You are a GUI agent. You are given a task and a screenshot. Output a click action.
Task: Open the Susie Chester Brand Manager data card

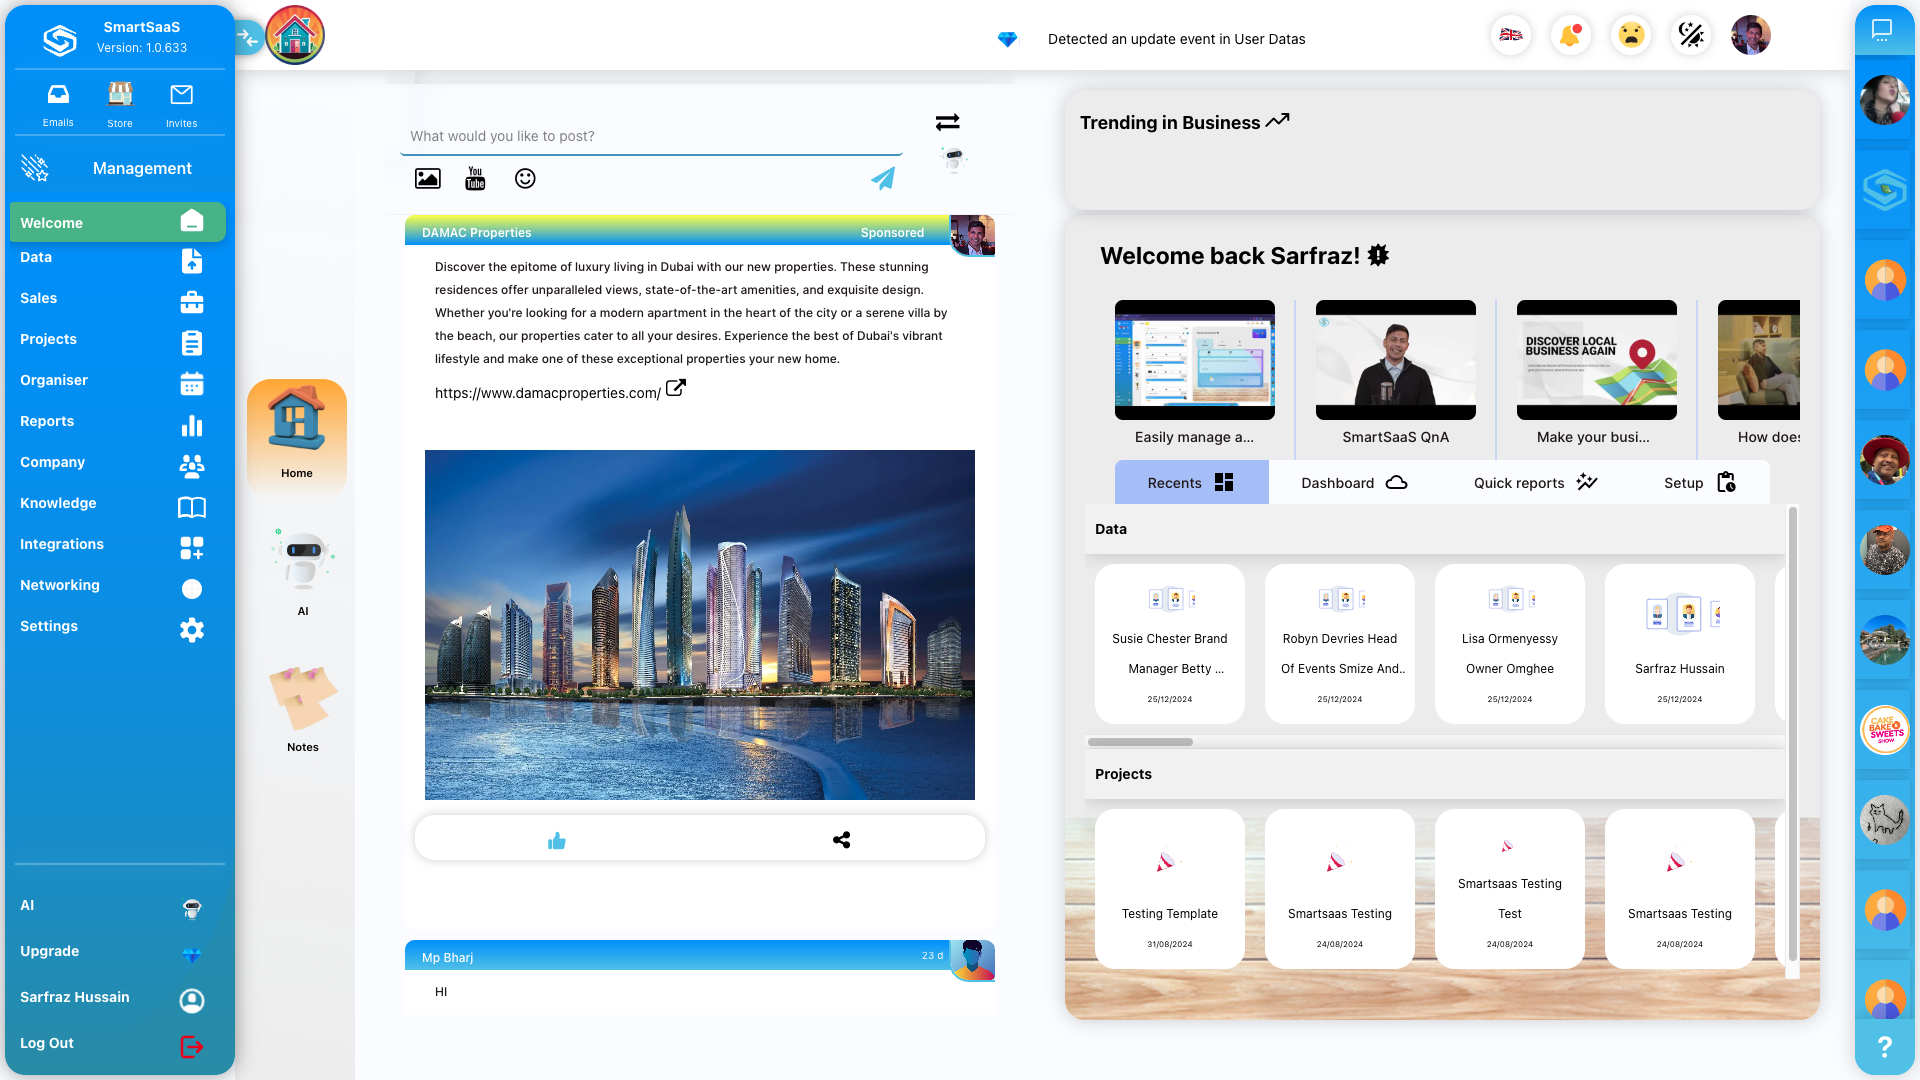pyautogui.click(x=1170, y=644)
